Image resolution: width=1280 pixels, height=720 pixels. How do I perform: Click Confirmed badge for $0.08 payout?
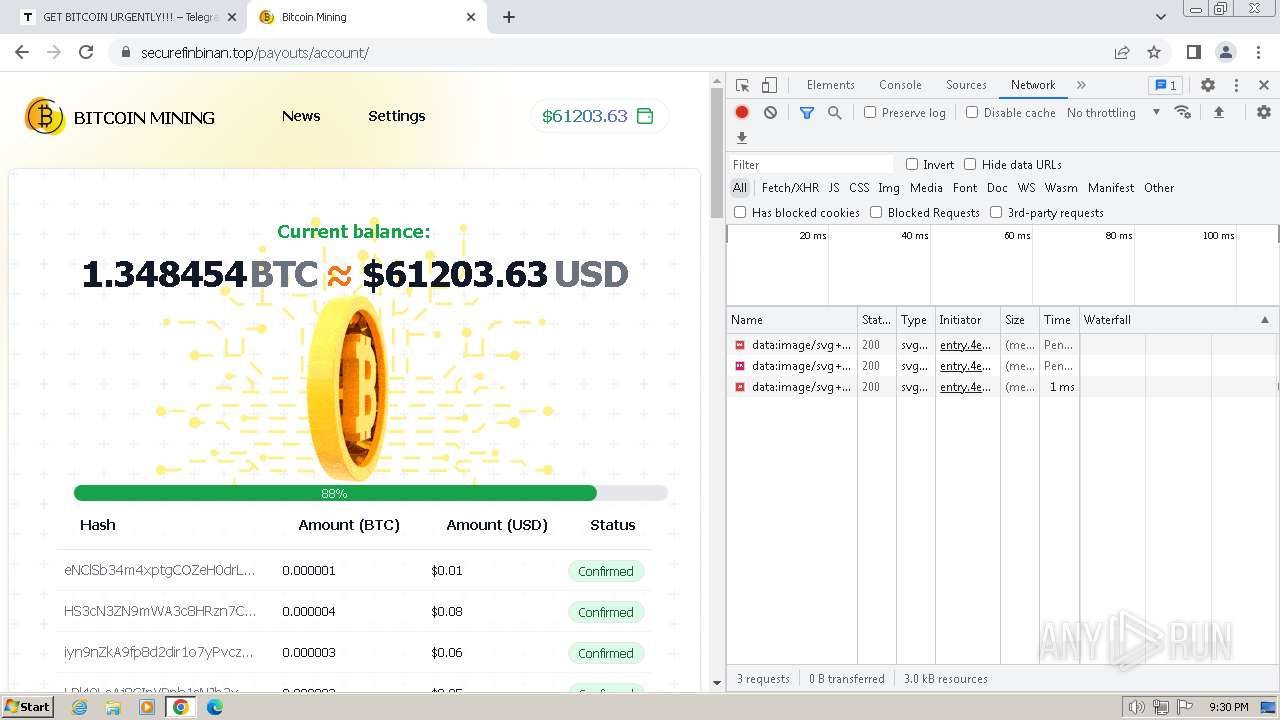[x=606, y=612]
